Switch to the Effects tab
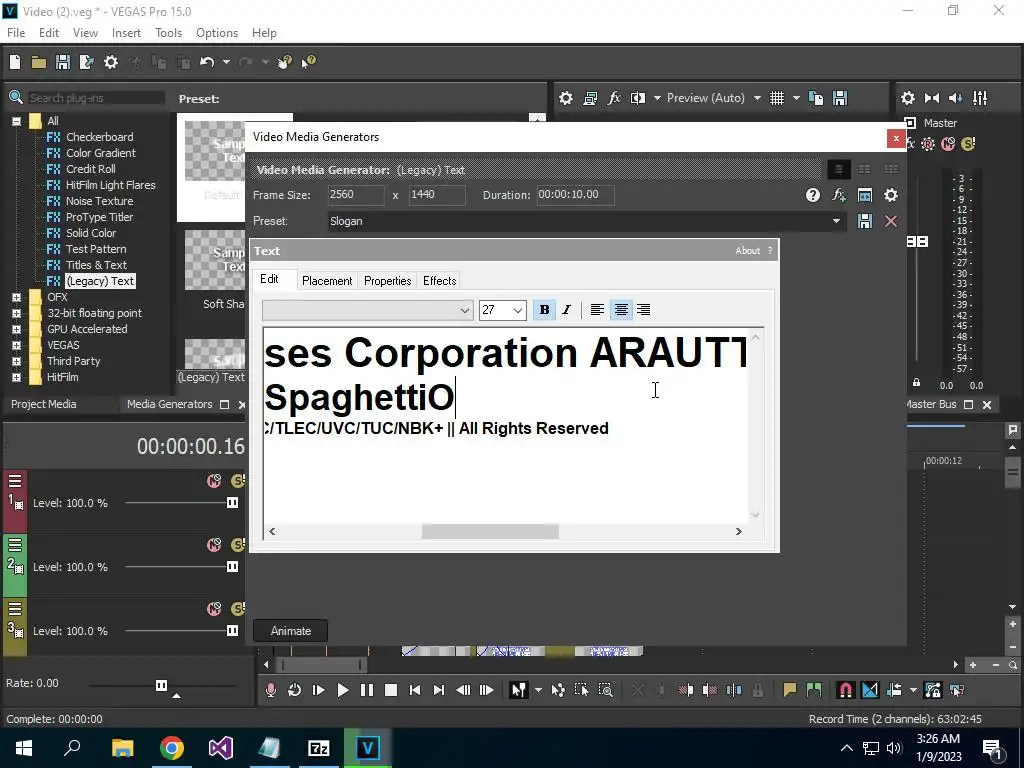 coord(440,281)
